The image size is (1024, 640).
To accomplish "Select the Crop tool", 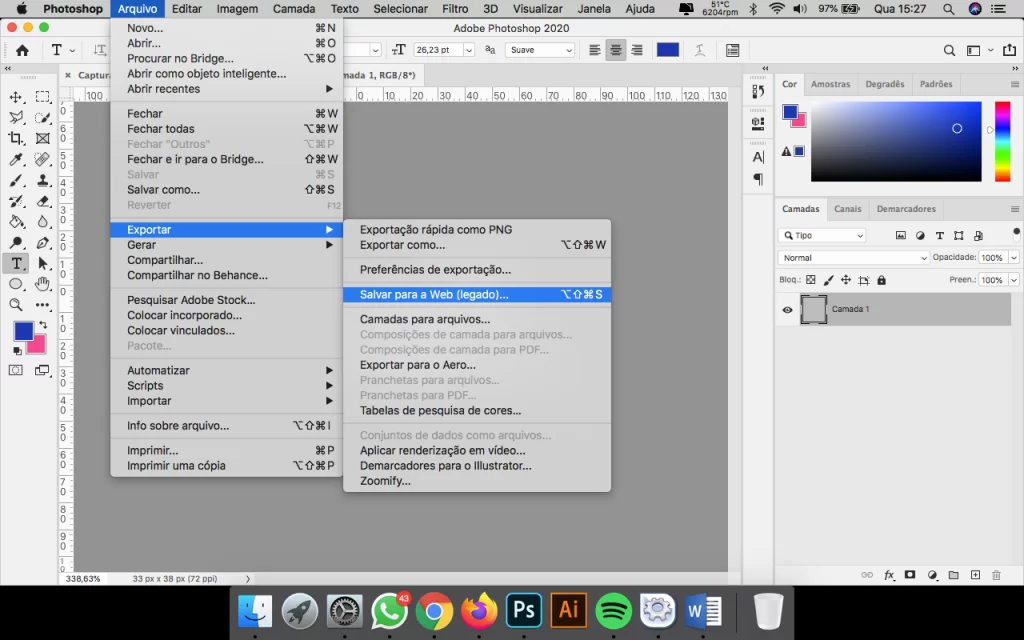I will point(16,138).
